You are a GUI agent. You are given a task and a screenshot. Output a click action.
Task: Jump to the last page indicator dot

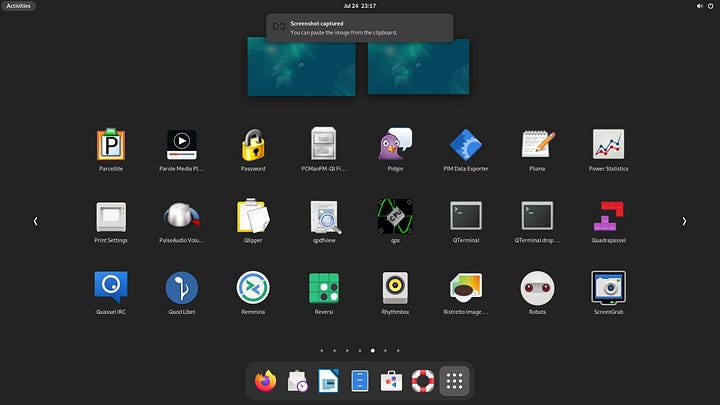point(398,351)
